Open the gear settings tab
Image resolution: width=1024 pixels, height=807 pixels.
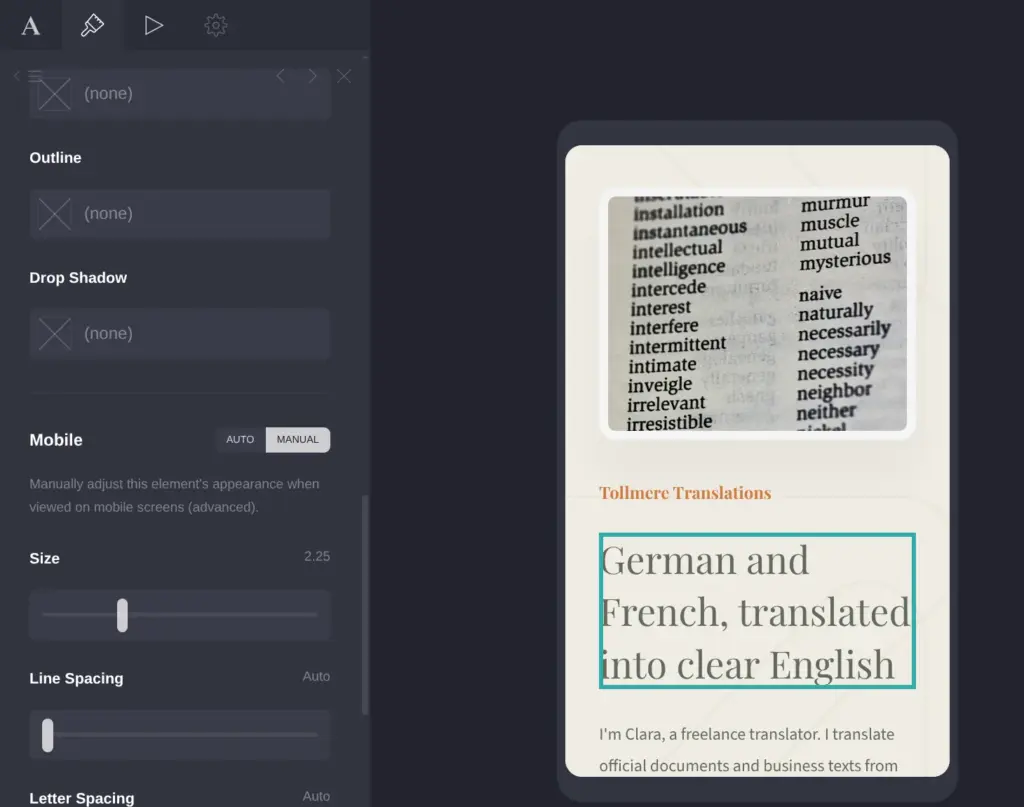point(216,25)
